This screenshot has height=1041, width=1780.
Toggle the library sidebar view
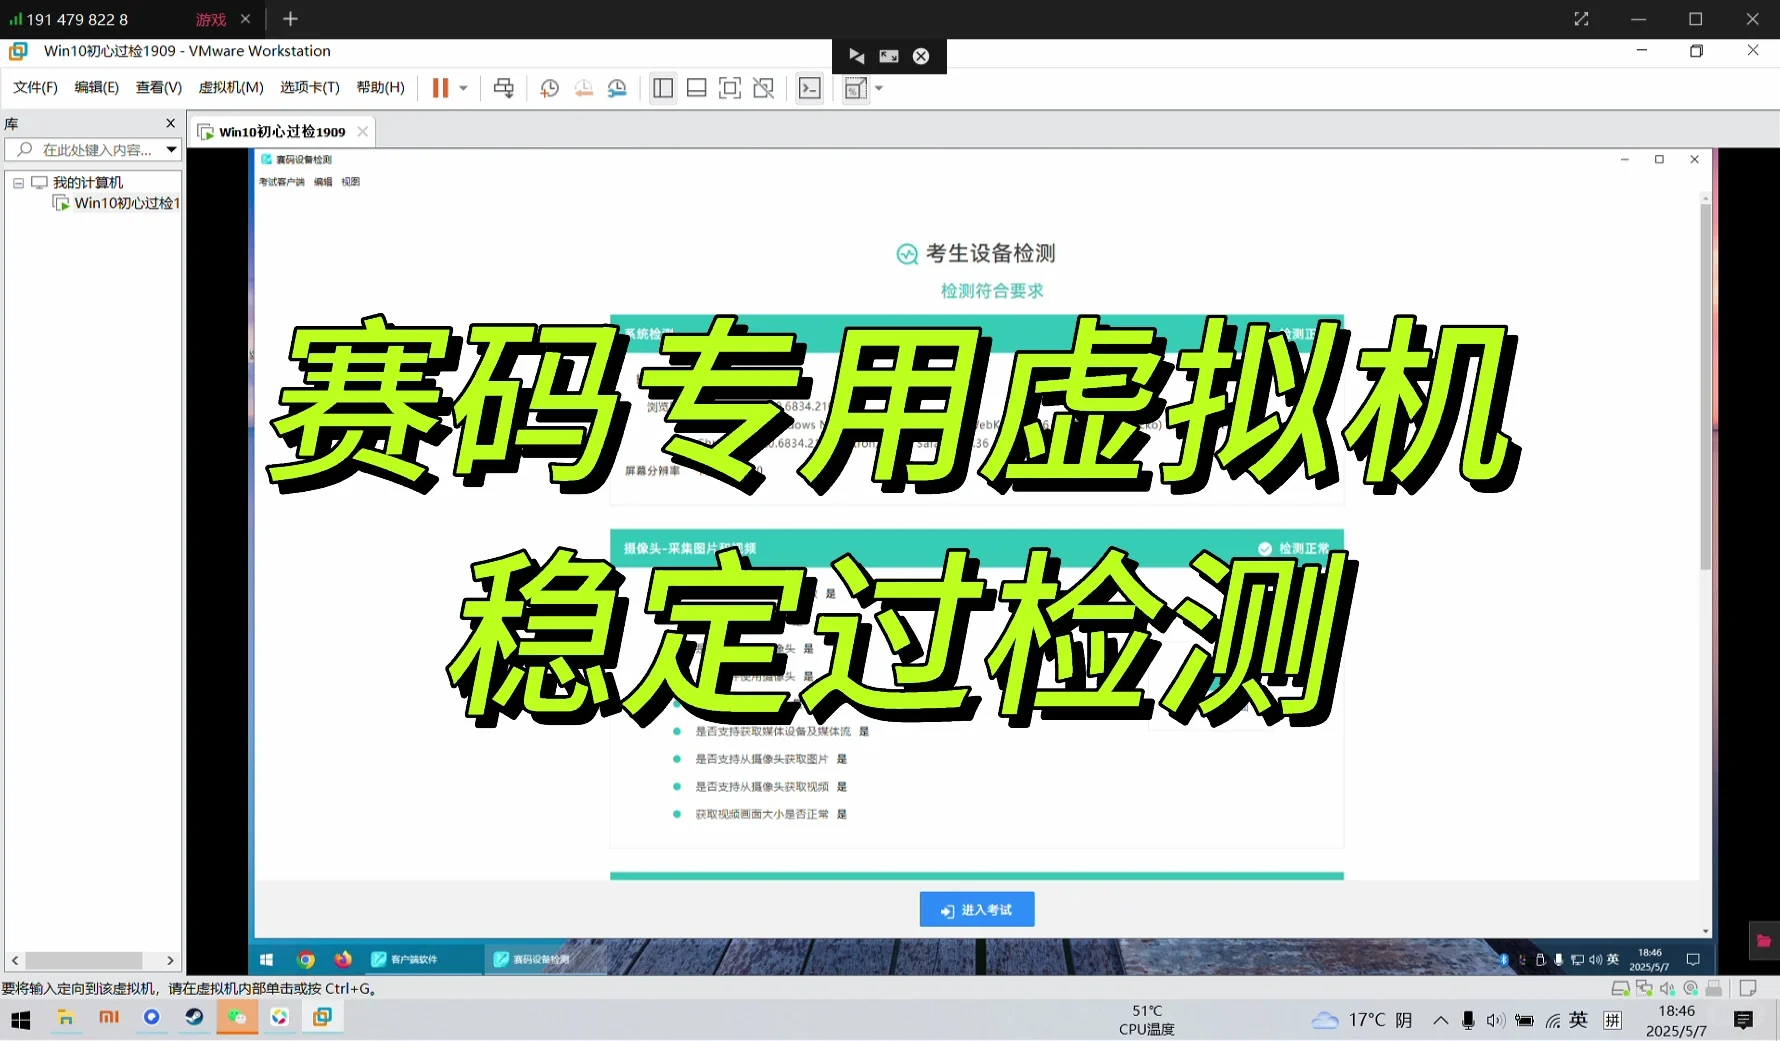pyautogui.click(x=663, y=88)
